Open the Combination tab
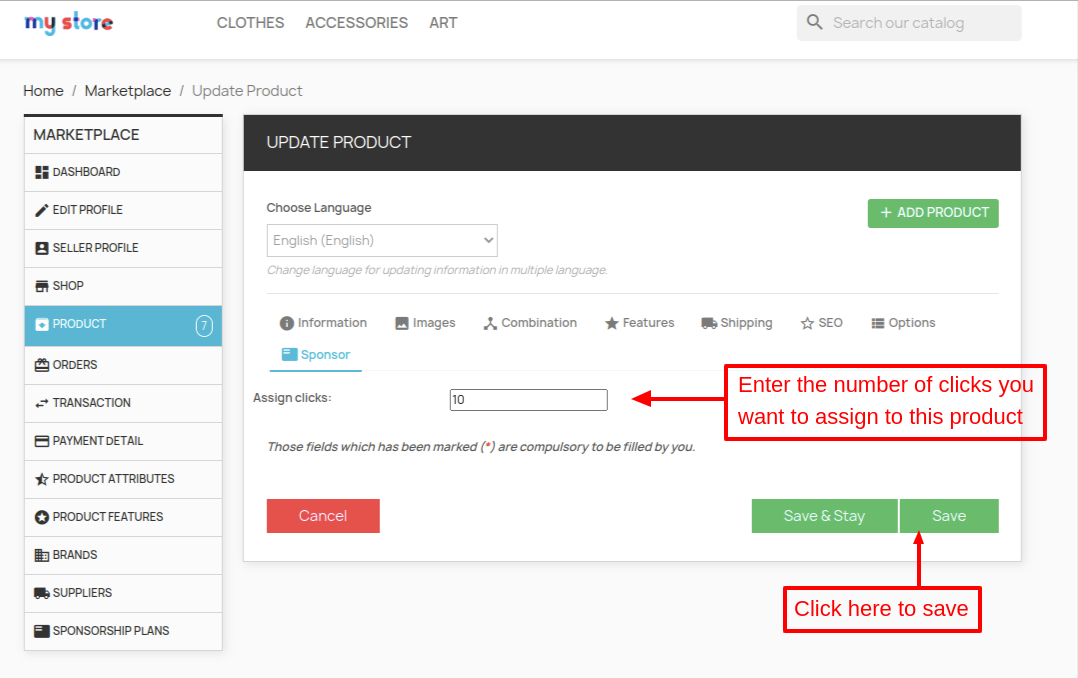 (x=530, y=323)
